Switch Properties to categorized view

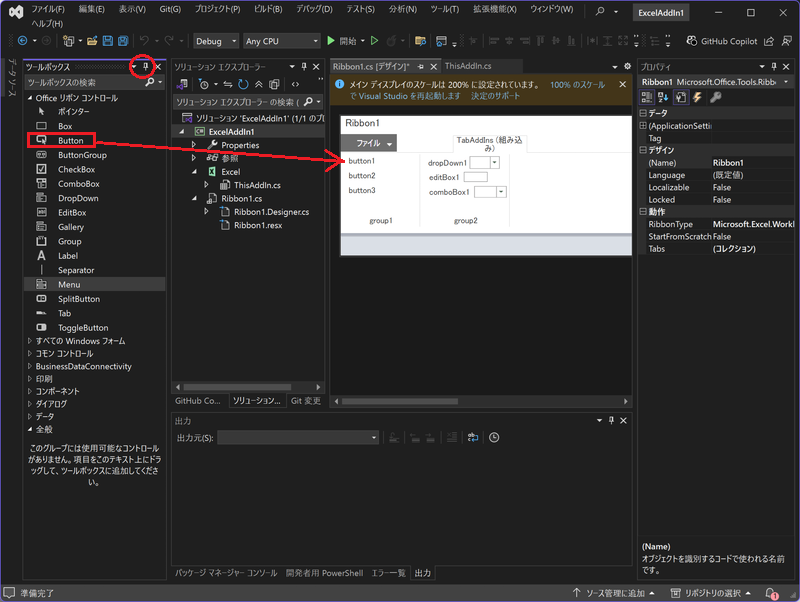tap(647, 97)
